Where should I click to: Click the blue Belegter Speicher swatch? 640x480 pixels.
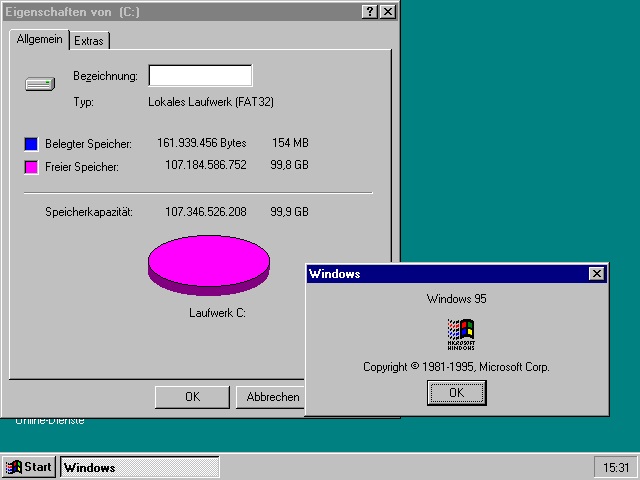(31, 144)
